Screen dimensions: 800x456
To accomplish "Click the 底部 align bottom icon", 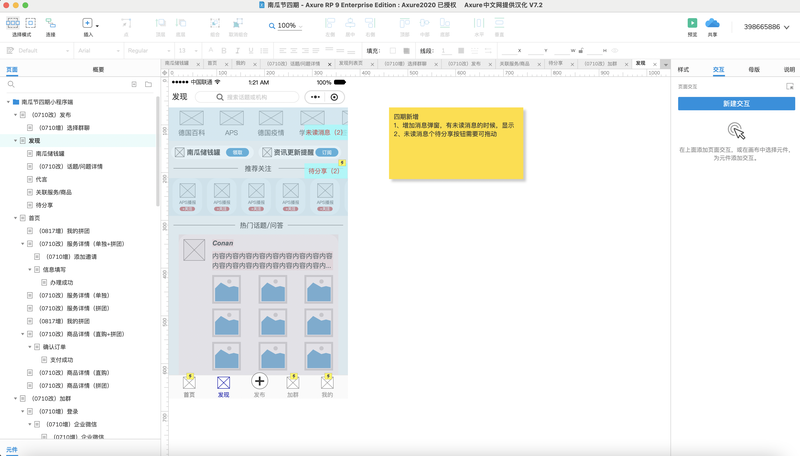I will coord(445,23).
